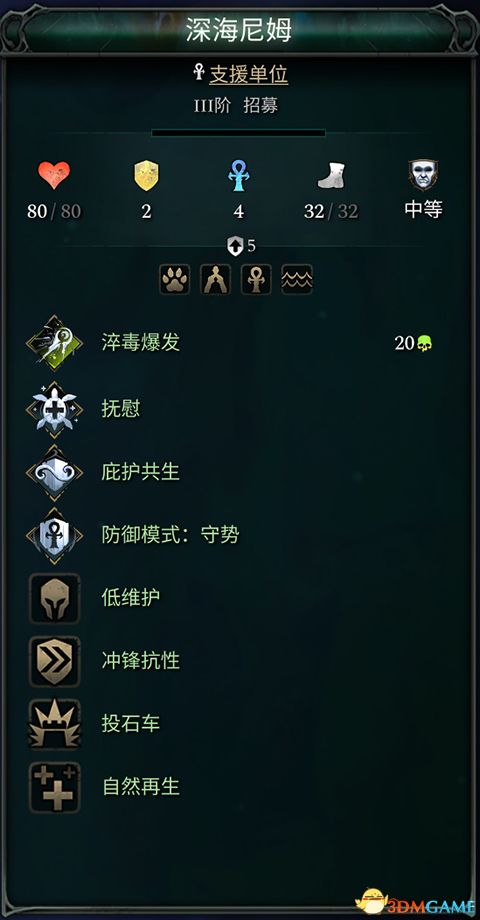The width and height of the screenshot is (480, 920).
Task: Click the green skull poison damage icon
Action: tap(424, 343)
